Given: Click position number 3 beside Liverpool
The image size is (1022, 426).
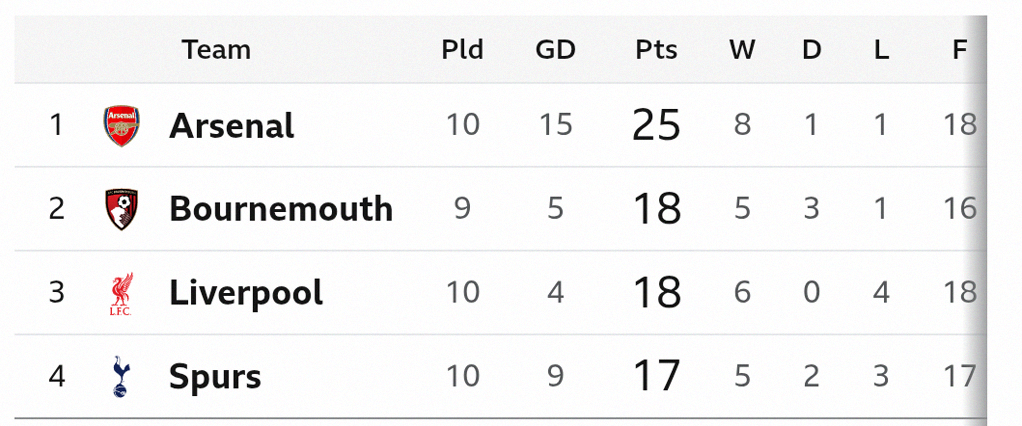Looking at the screenshot, I should [x=56, y=293].
